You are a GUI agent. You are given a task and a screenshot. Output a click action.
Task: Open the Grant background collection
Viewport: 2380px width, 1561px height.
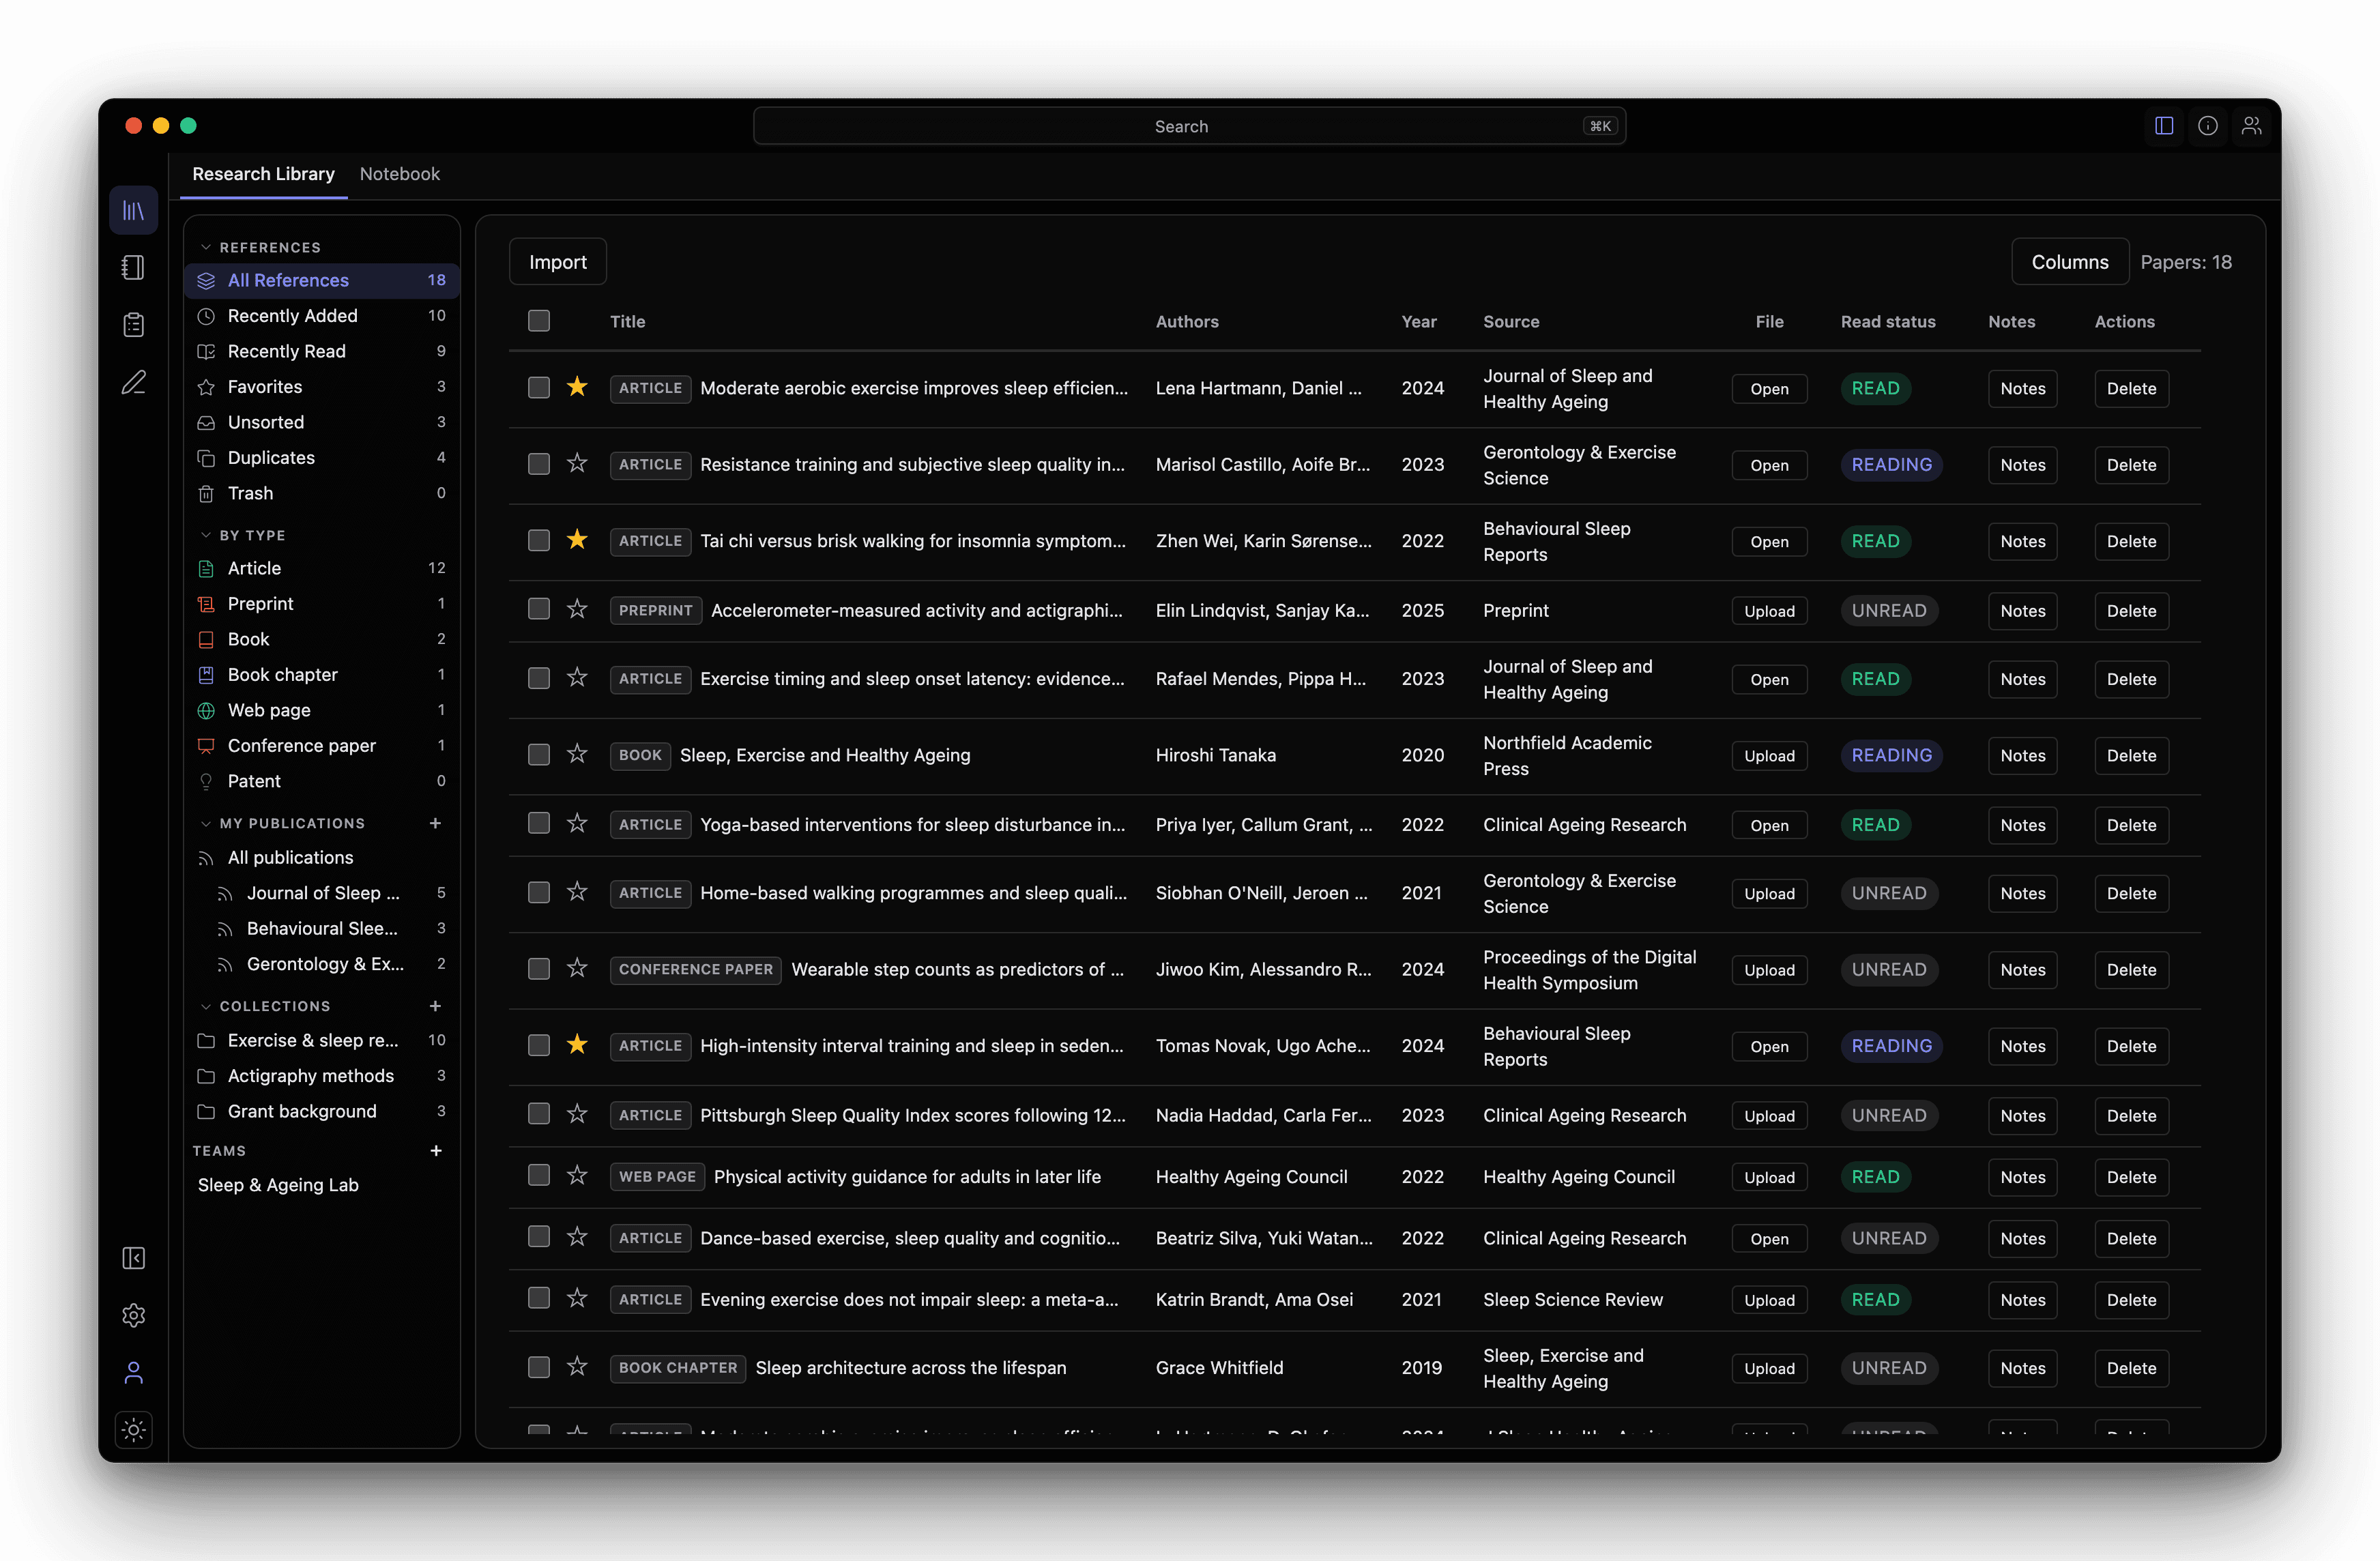pyautogui.click(x=322, y=1112)
